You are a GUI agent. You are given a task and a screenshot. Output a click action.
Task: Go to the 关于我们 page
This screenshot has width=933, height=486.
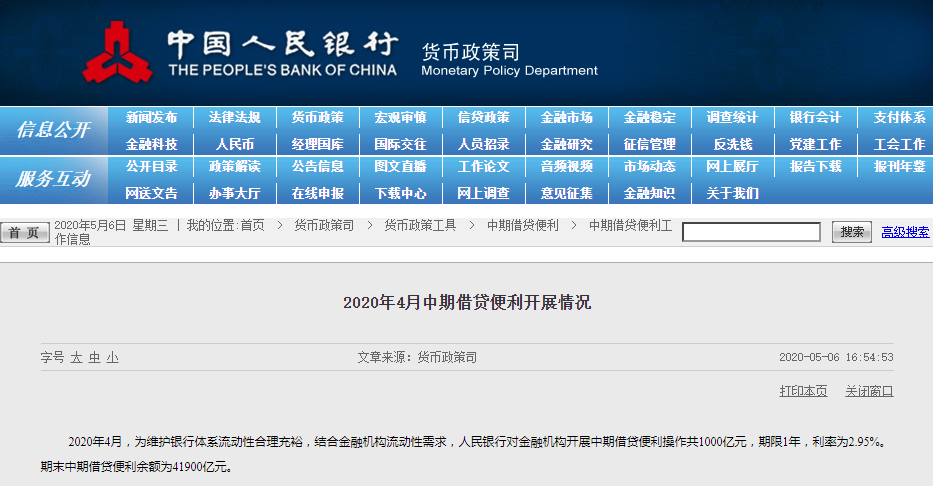click(732, 193)
